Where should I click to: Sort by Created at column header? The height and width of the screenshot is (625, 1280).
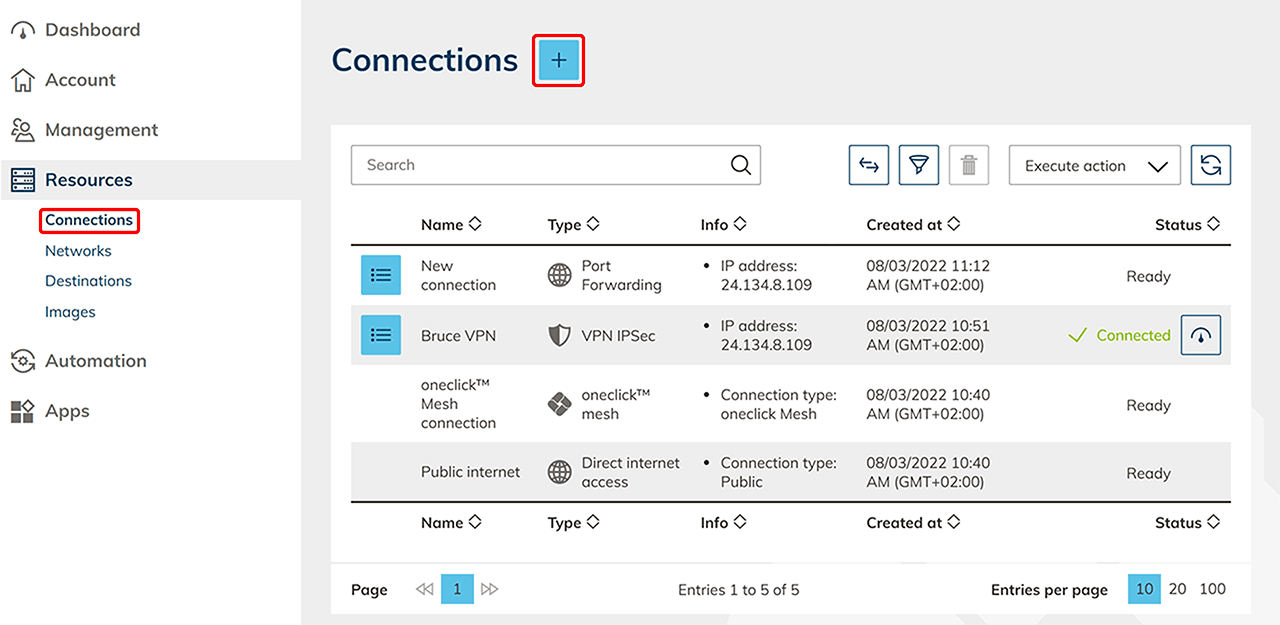913,225
